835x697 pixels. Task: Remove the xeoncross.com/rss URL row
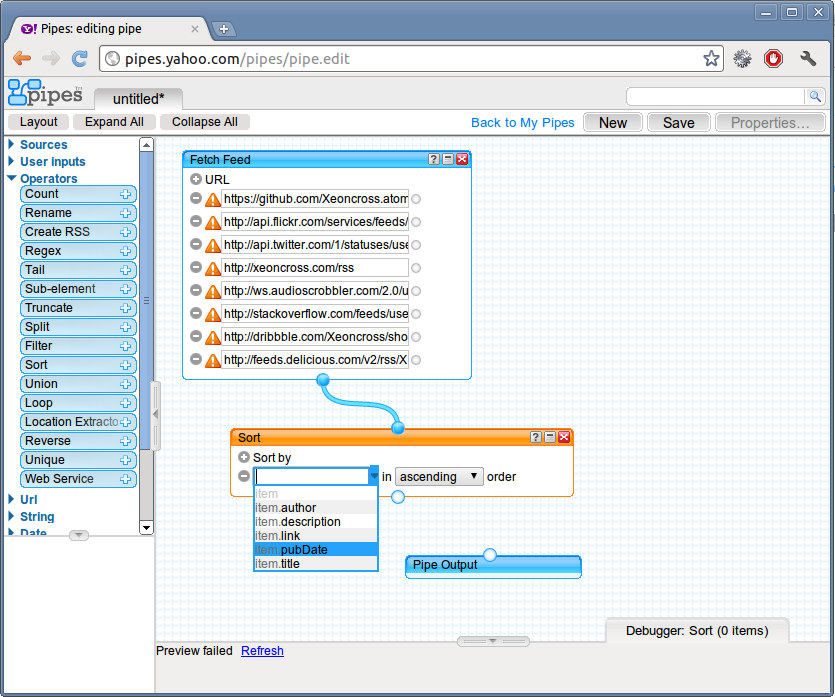pos(196,267)
